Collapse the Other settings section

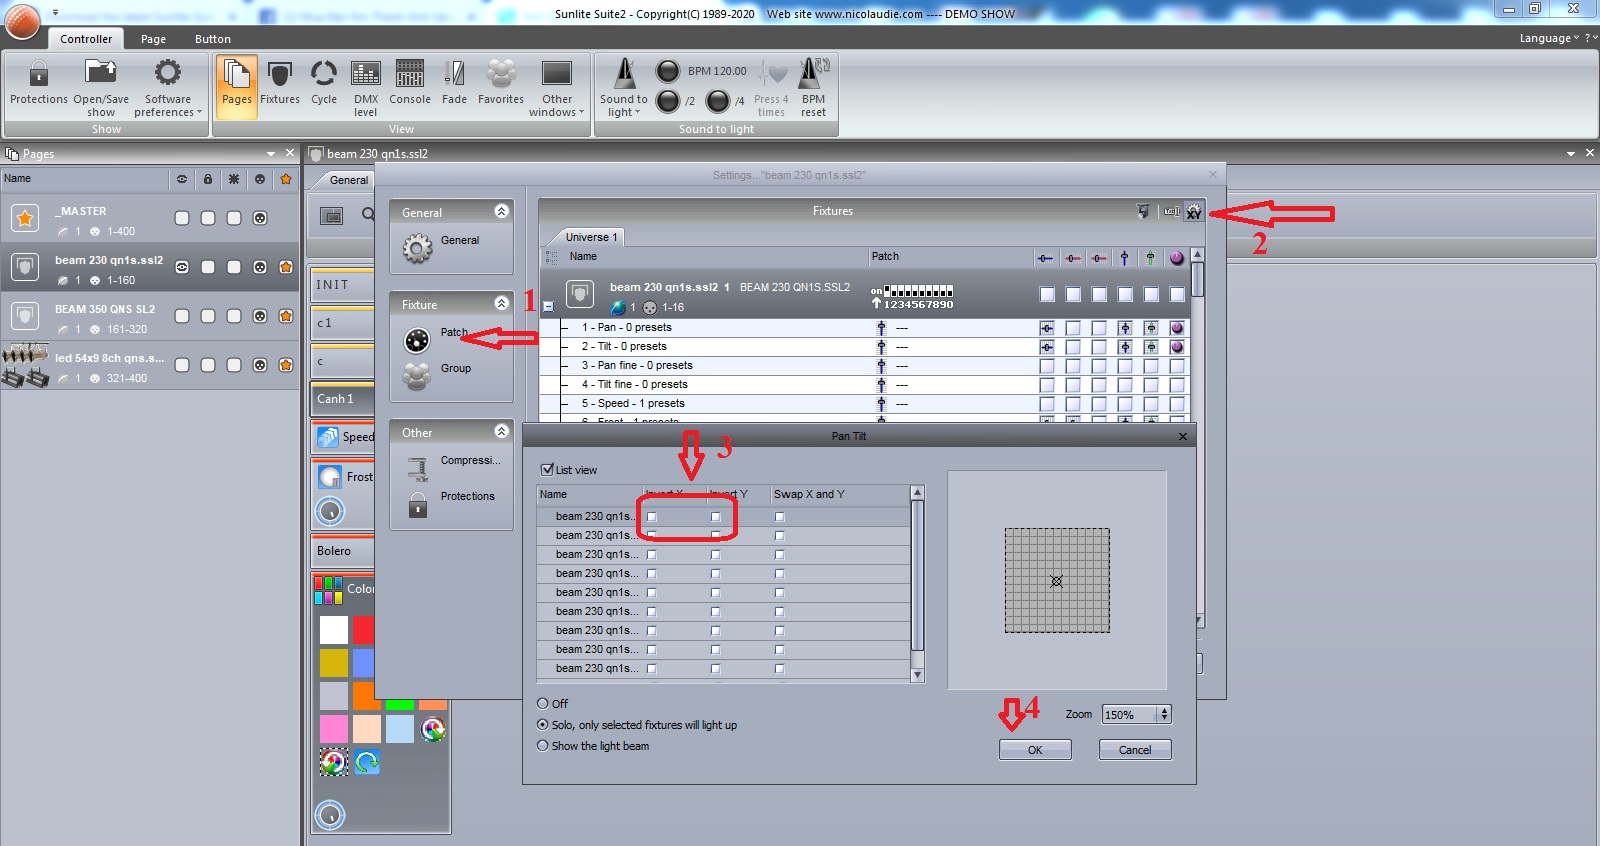point(502,432)
